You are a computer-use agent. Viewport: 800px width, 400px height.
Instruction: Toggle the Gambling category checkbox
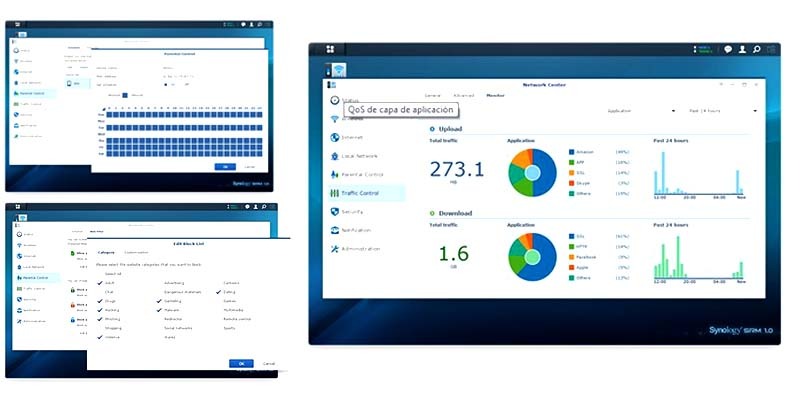point(159,301)
